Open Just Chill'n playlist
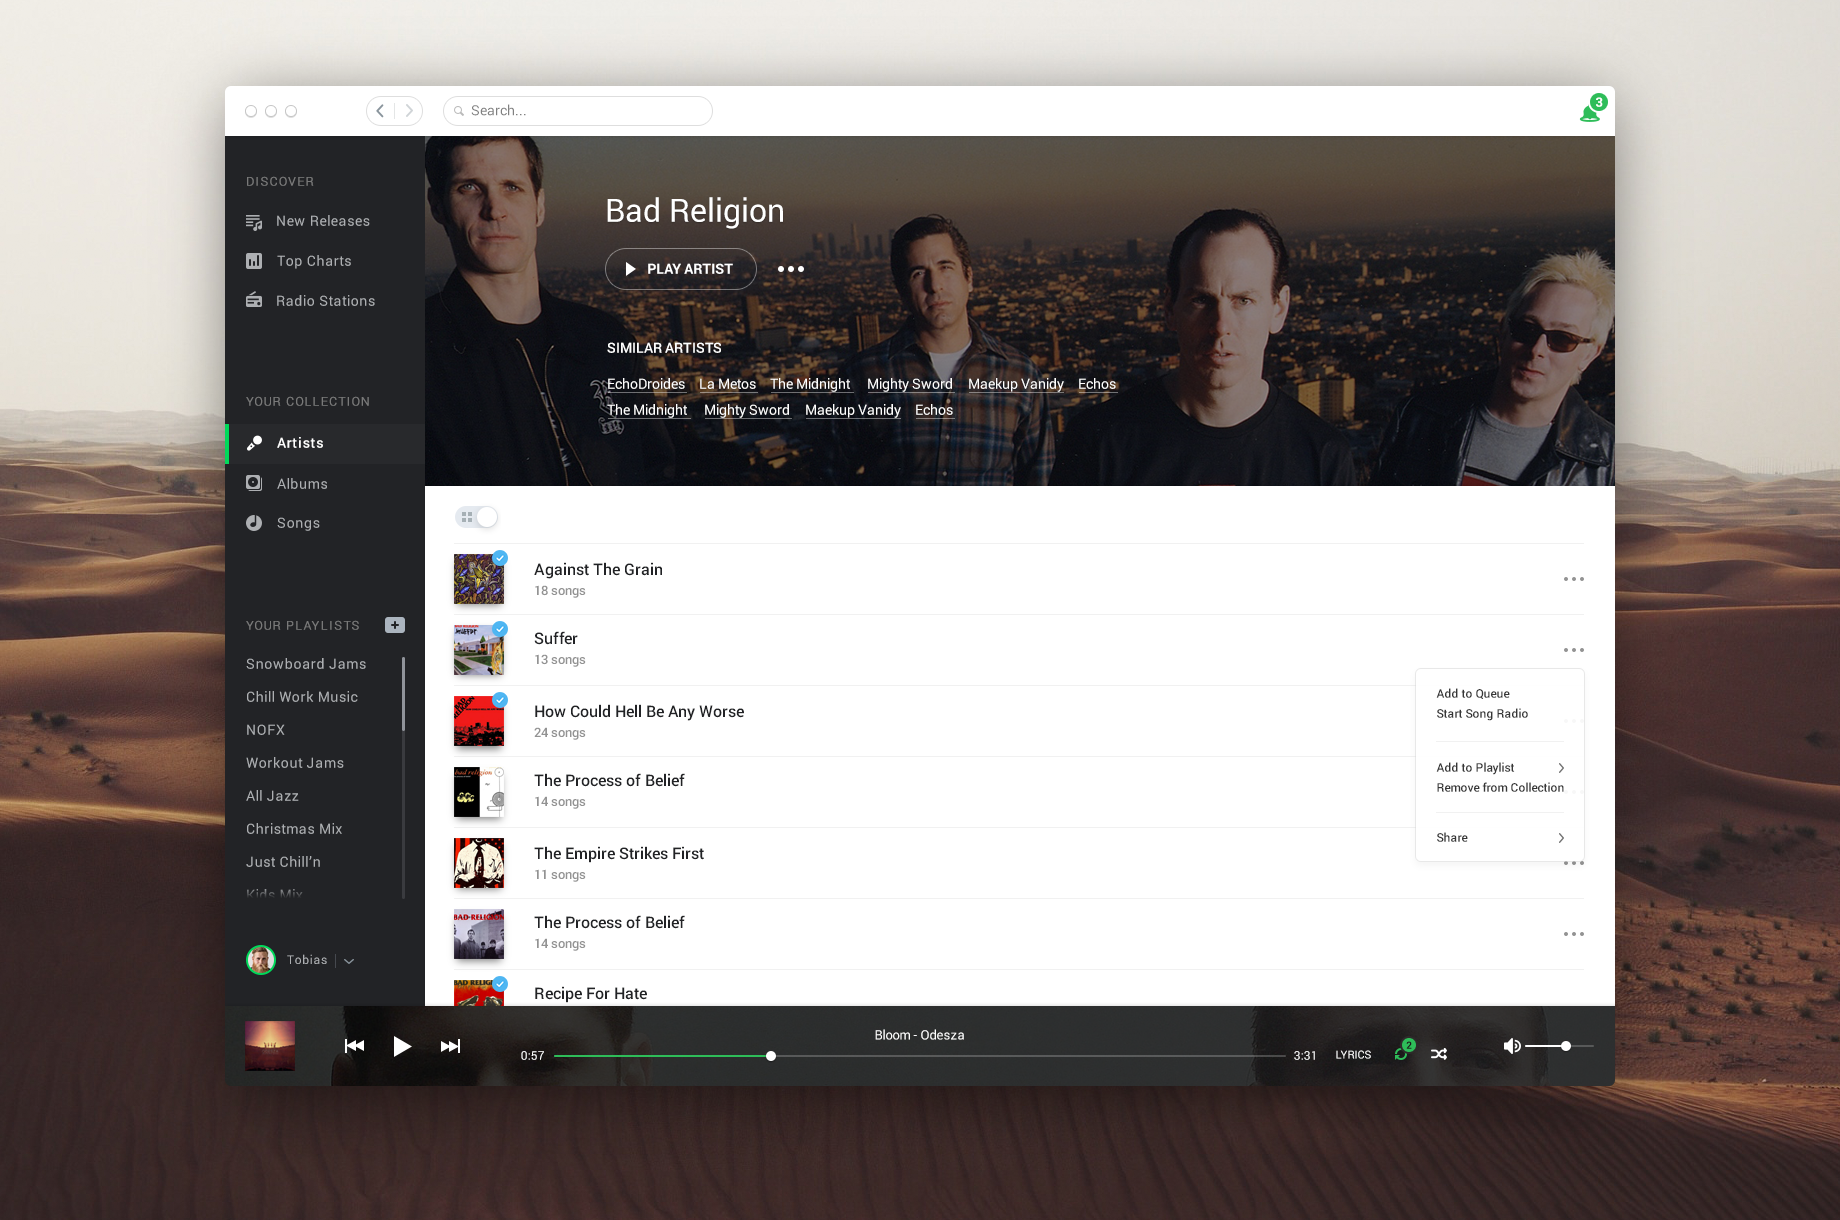This screenshot has height=1220, width=1840. (x=283, y=862)
